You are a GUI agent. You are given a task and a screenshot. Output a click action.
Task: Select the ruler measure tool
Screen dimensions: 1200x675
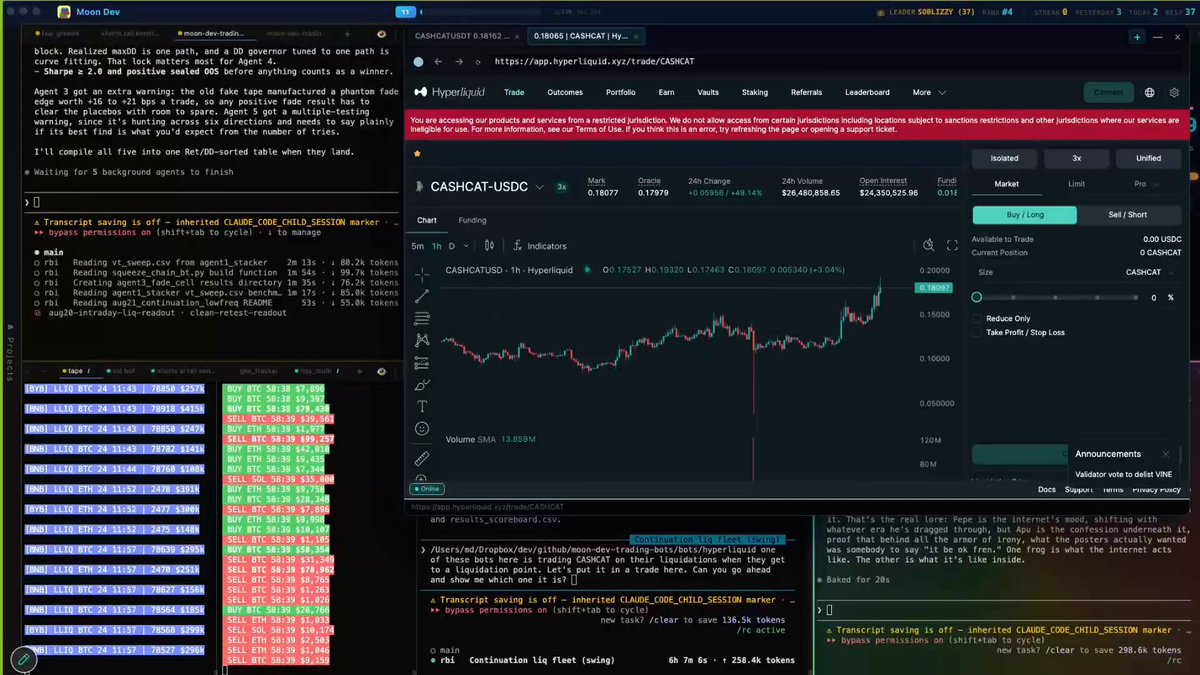(422, 458)
